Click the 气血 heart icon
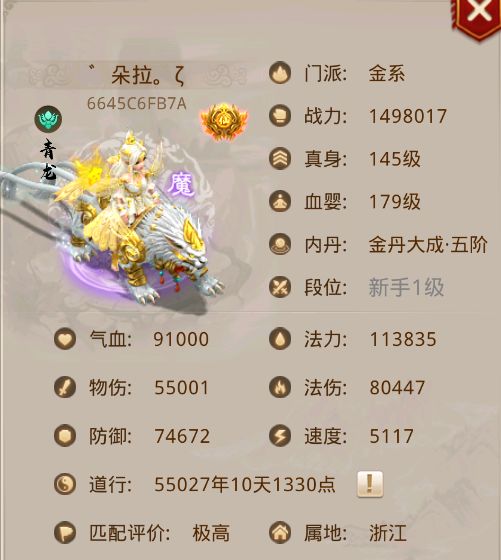 pos(65,339)
